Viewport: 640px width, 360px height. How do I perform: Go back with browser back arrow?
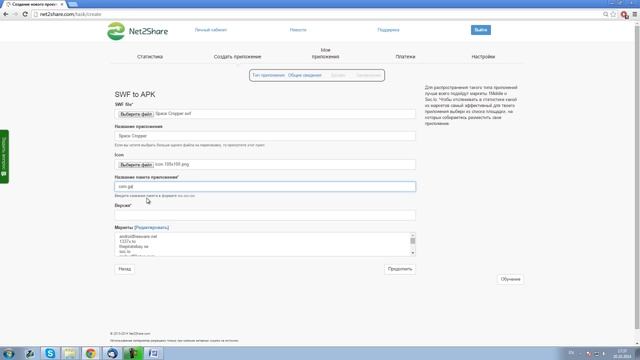point(6,14)
